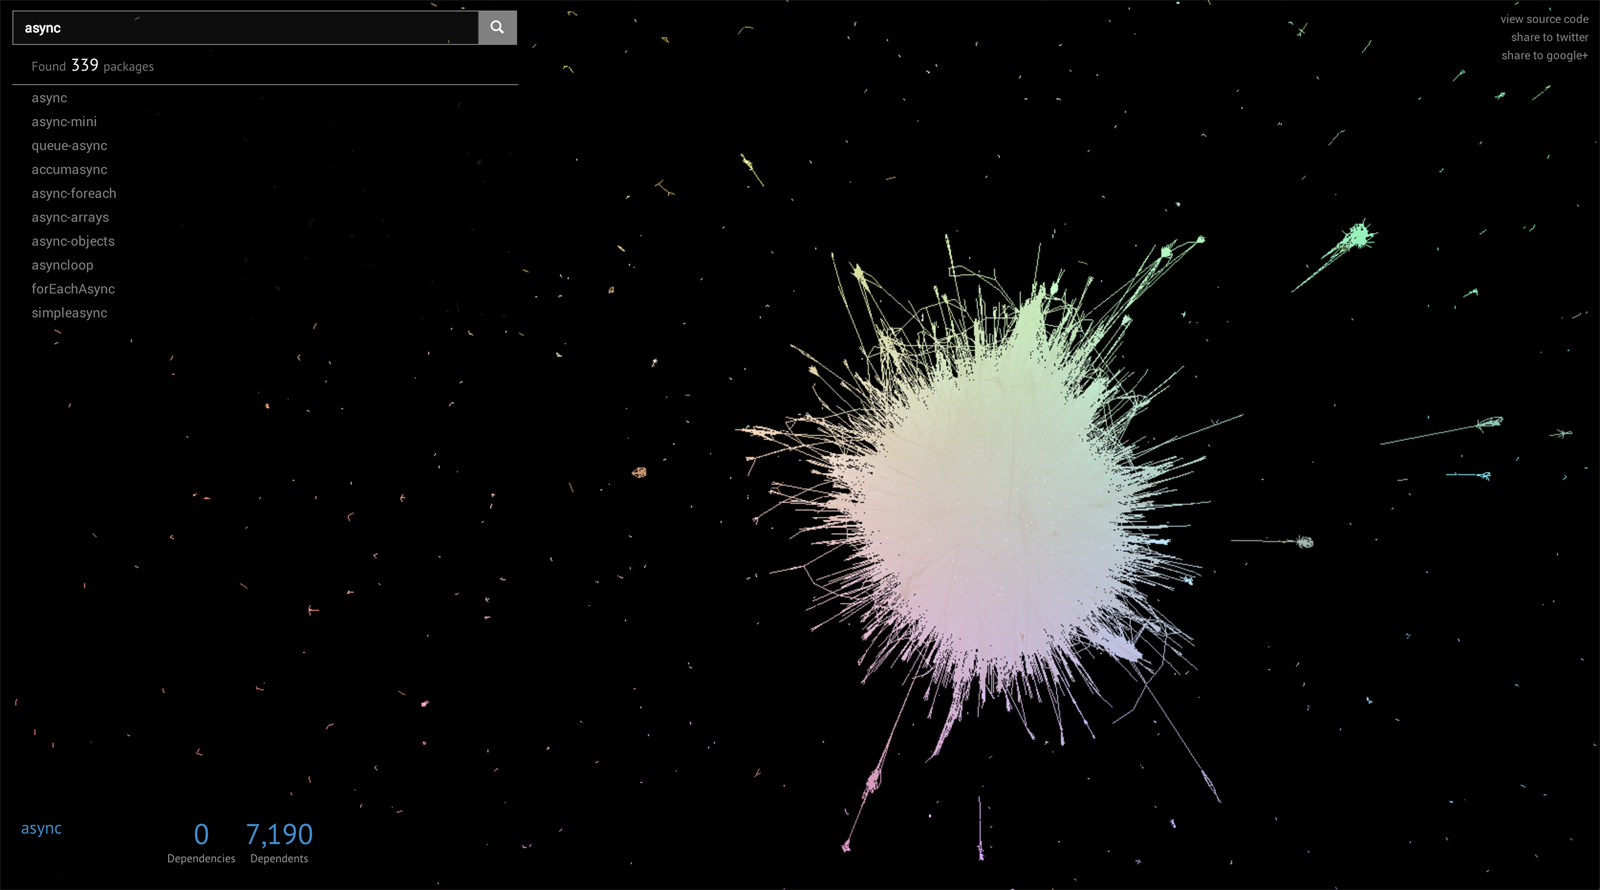Click share to google+ link

point(1544,55)
